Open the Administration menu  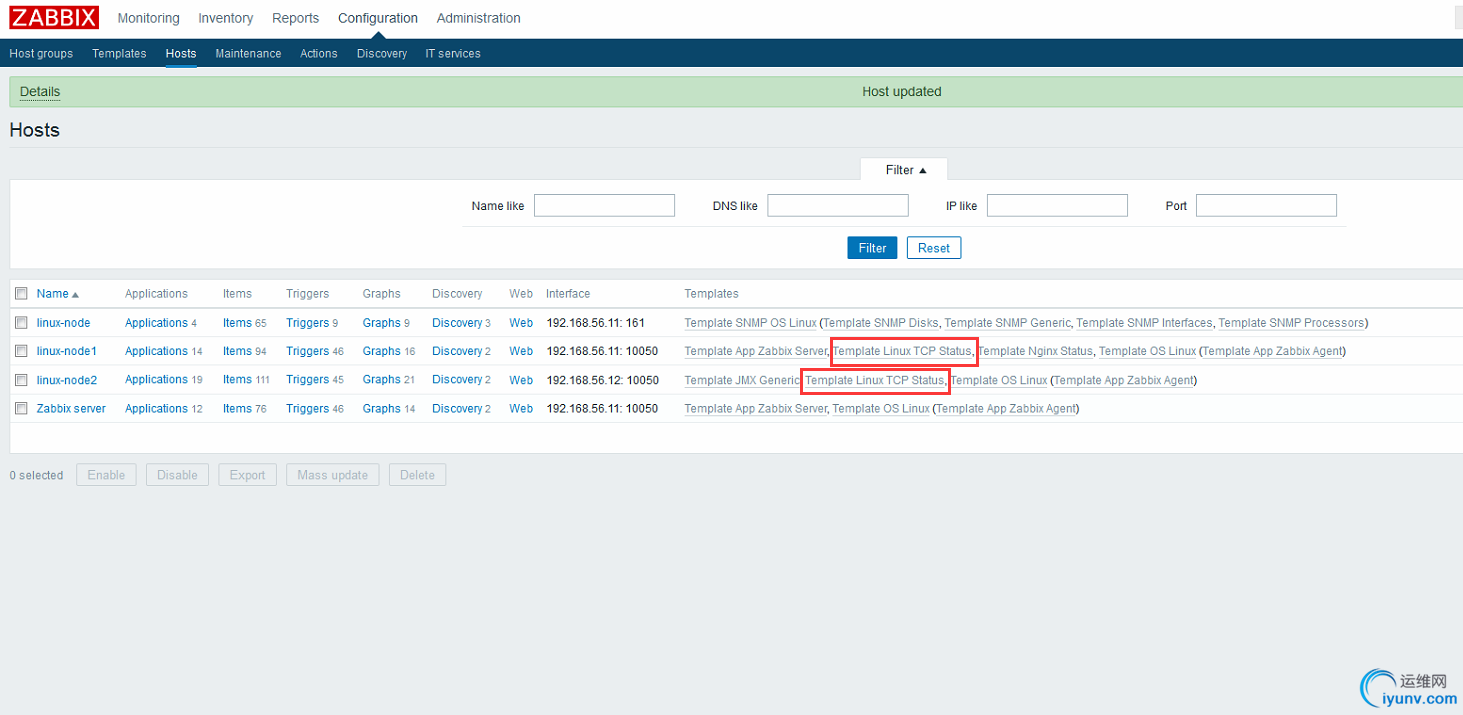pos(478,18)
